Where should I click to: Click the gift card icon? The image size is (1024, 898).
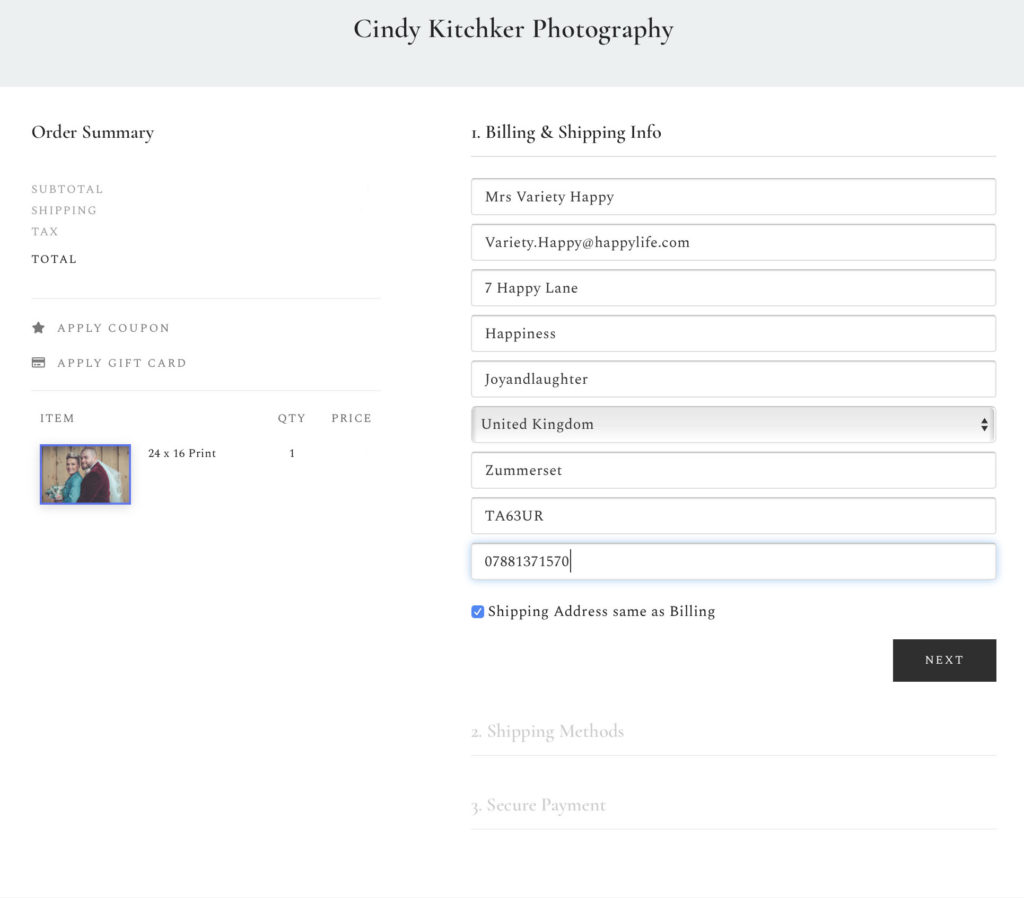click(x=39, y=362)
